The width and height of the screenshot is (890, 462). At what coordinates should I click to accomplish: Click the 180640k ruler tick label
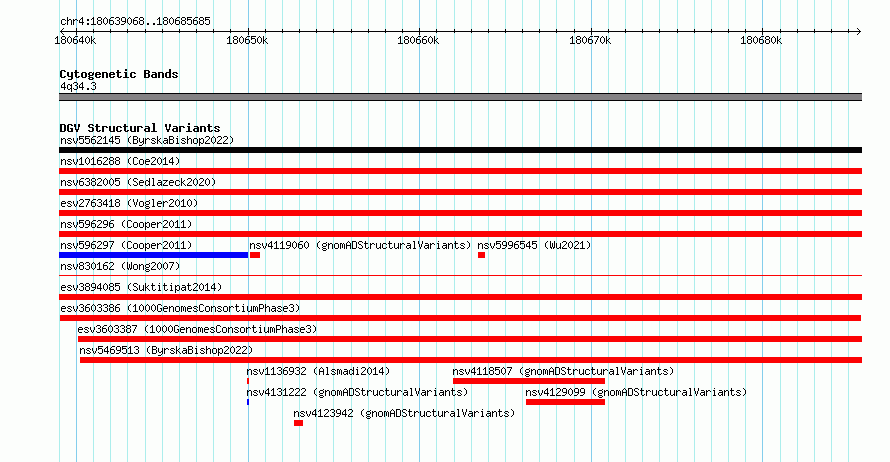(x=75, y=40)
